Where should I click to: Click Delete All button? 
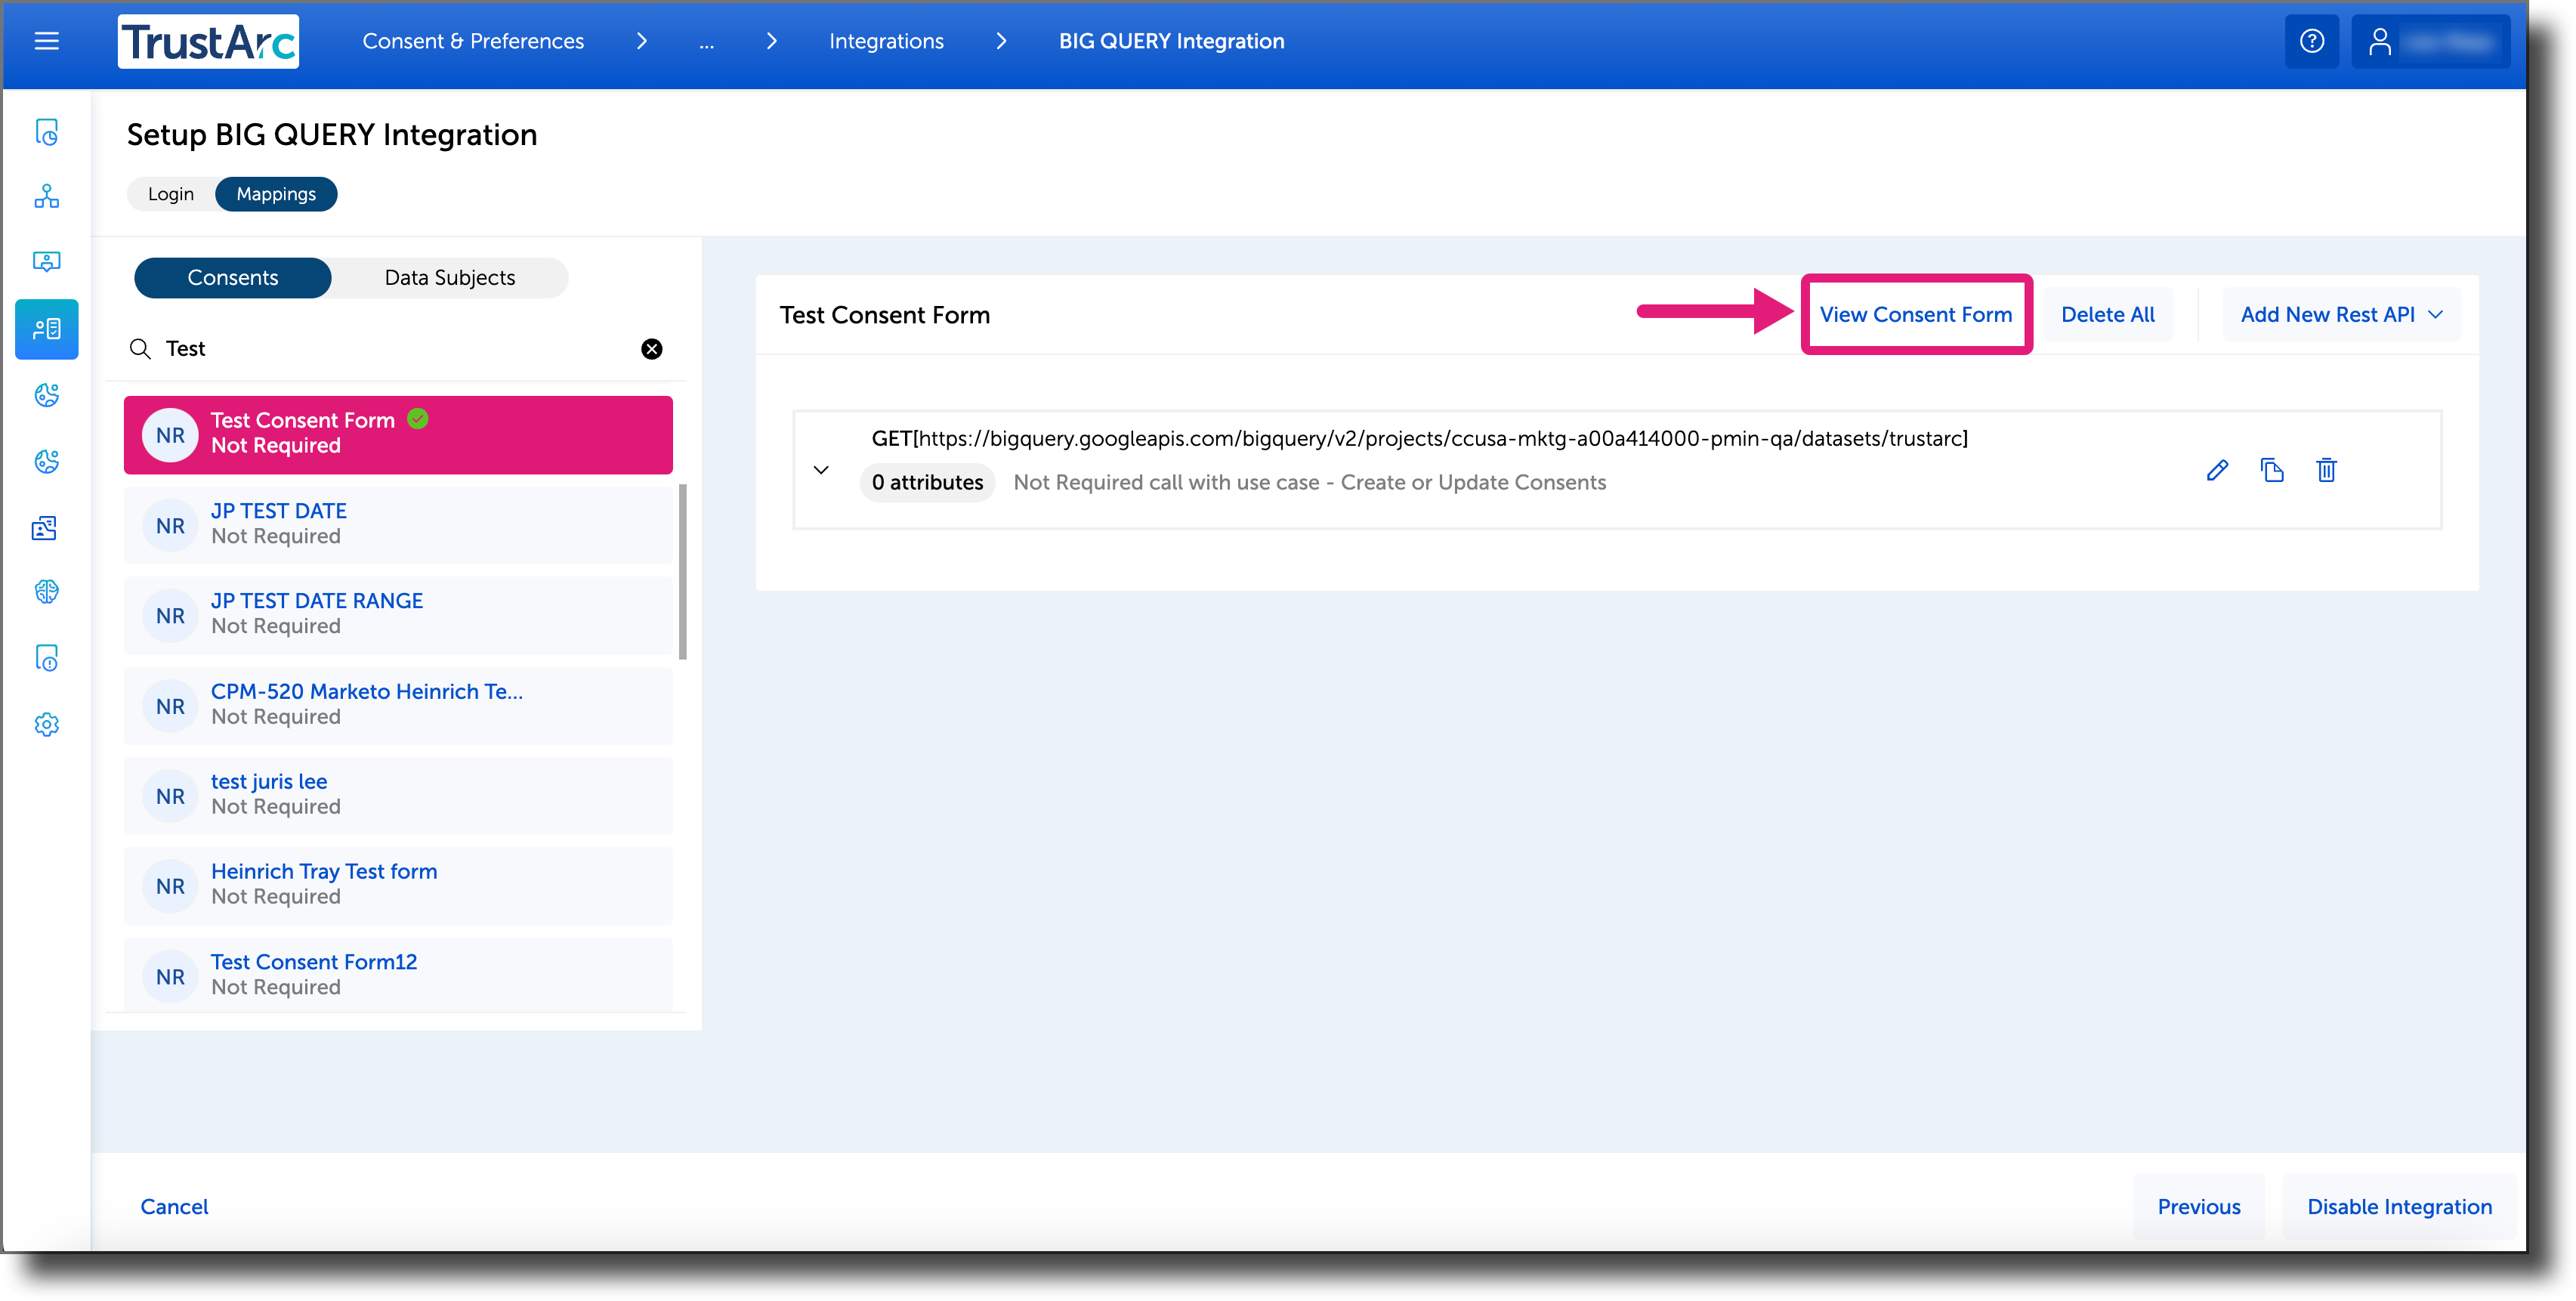pos(2107,315)
